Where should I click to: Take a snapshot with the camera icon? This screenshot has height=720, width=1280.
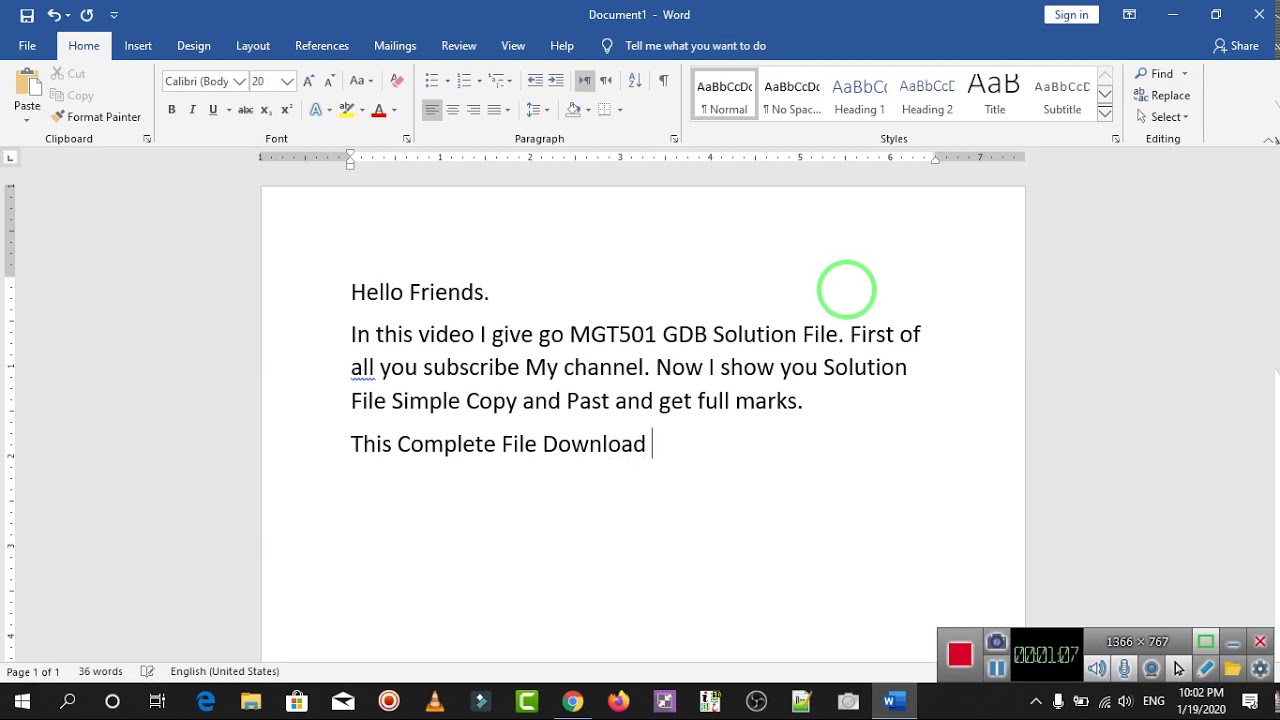(x=996, y=642)
